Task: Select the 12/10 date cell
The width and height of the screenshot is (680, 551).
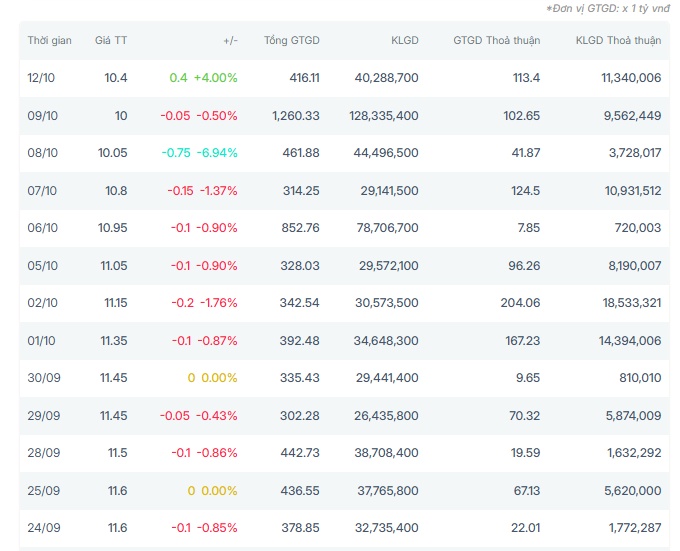Action: coord(41,78)
